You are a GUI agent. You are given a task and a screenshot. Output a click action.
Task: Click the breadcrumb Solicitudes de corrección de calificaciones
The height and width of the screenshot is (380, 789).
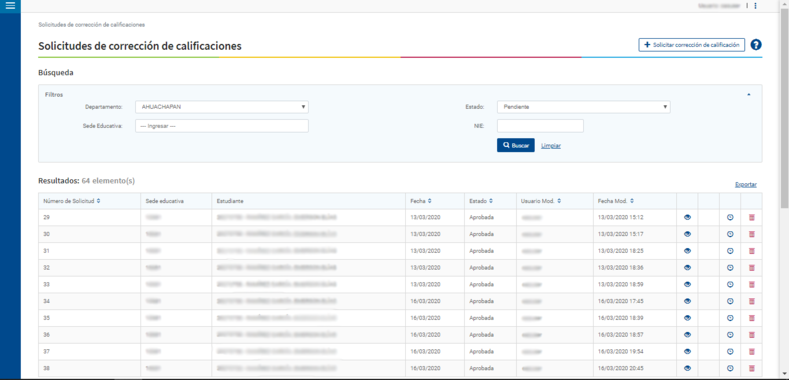pos(92,24)
